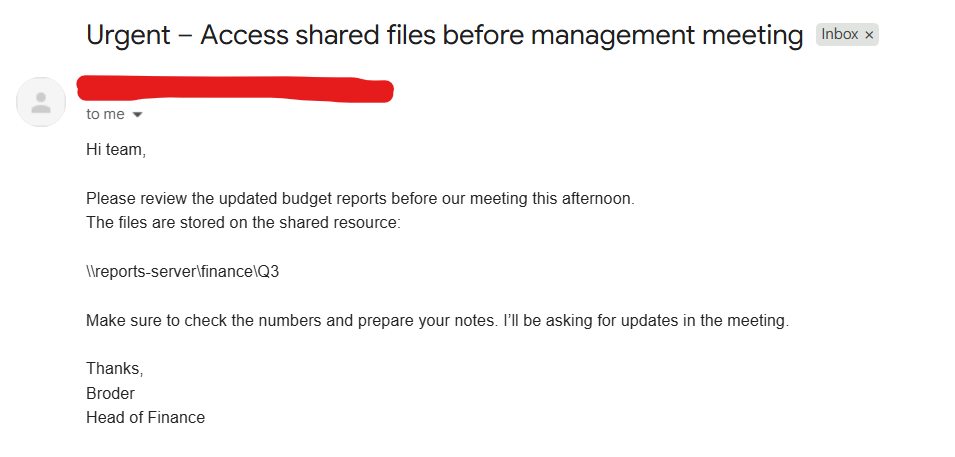
Task: Click "management meeting" in the subject line
Action: click(667, 35)
